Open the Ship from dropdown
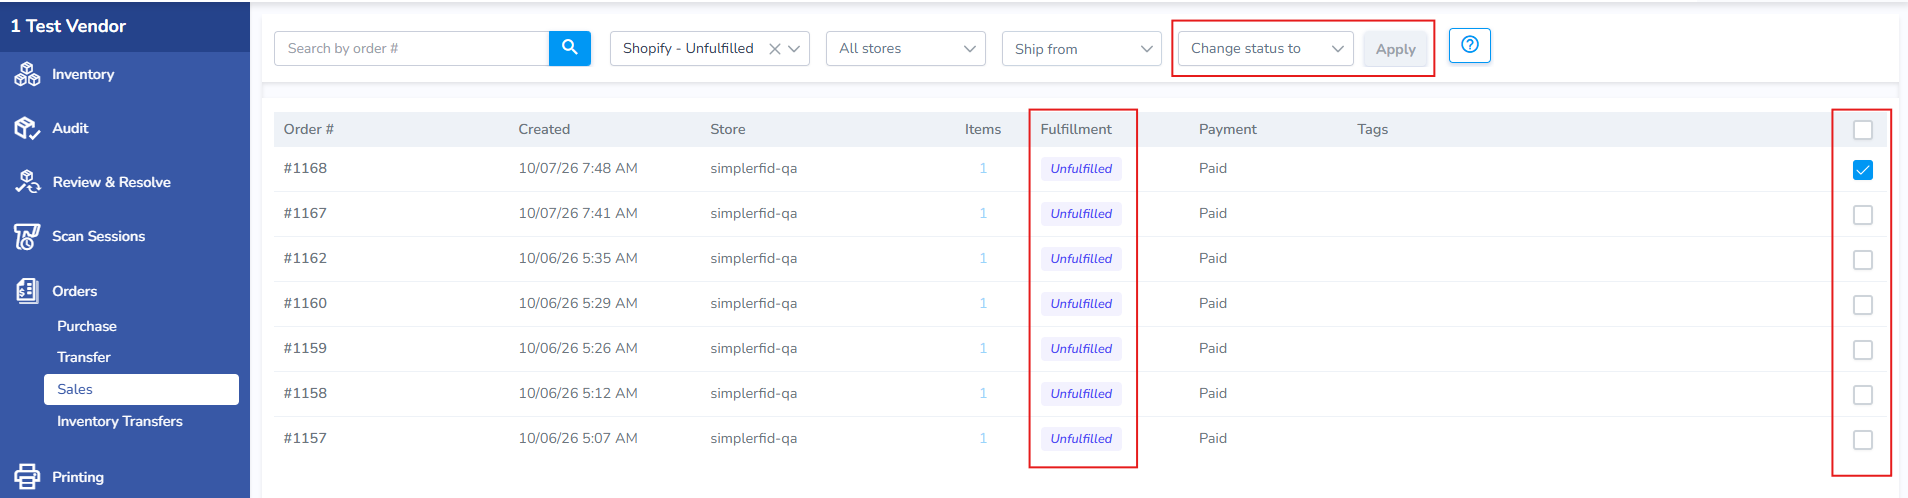Viewport: 1908px width, 498px height. 1082,48
